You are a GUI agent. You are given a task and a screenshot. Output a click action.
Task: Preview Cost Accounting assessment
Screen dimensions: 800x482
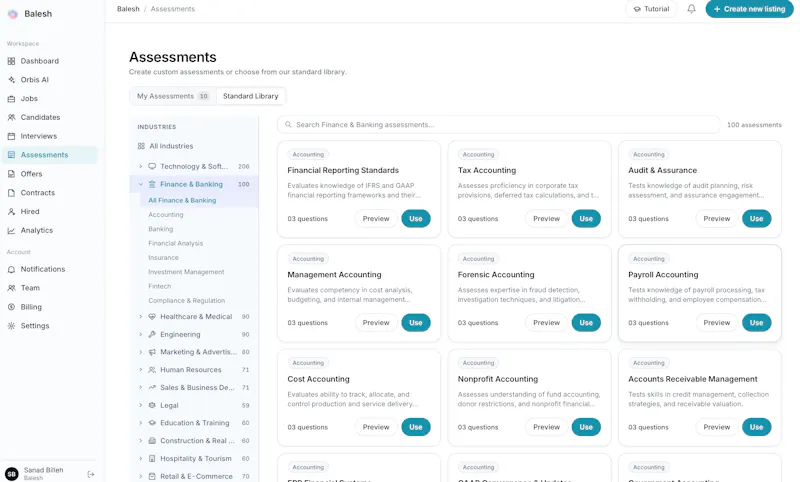pyautogui.click(x=376, y=427)
